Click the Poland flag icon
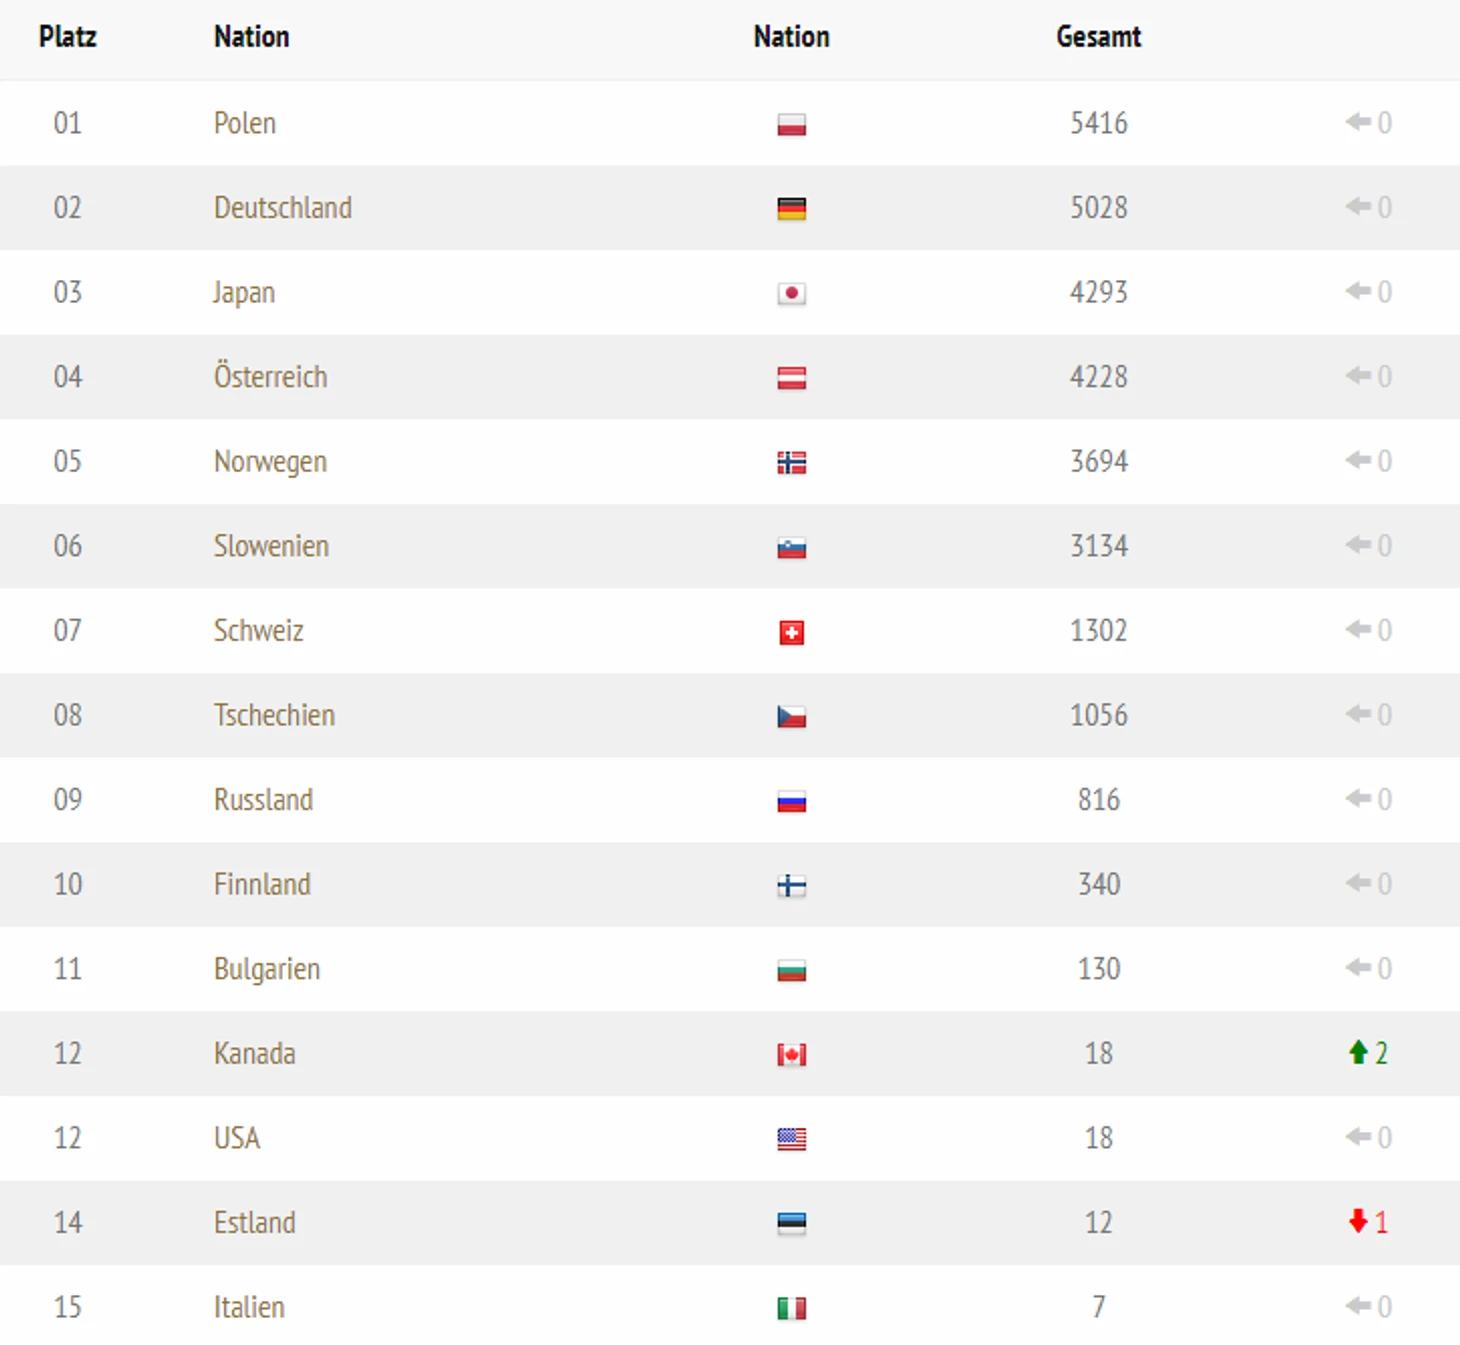Viewport: 1460px width, 1345px height. point(791,125)
